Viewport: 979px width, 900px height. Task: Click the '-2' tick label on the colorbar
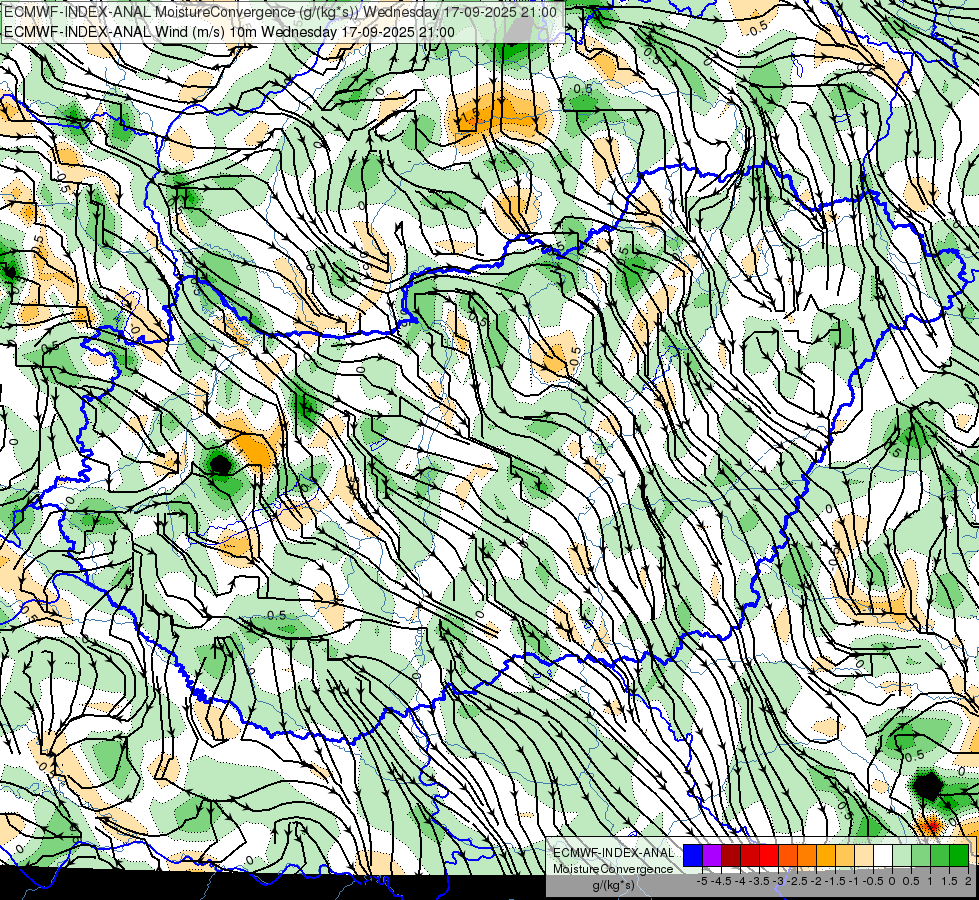click(816, 881)
